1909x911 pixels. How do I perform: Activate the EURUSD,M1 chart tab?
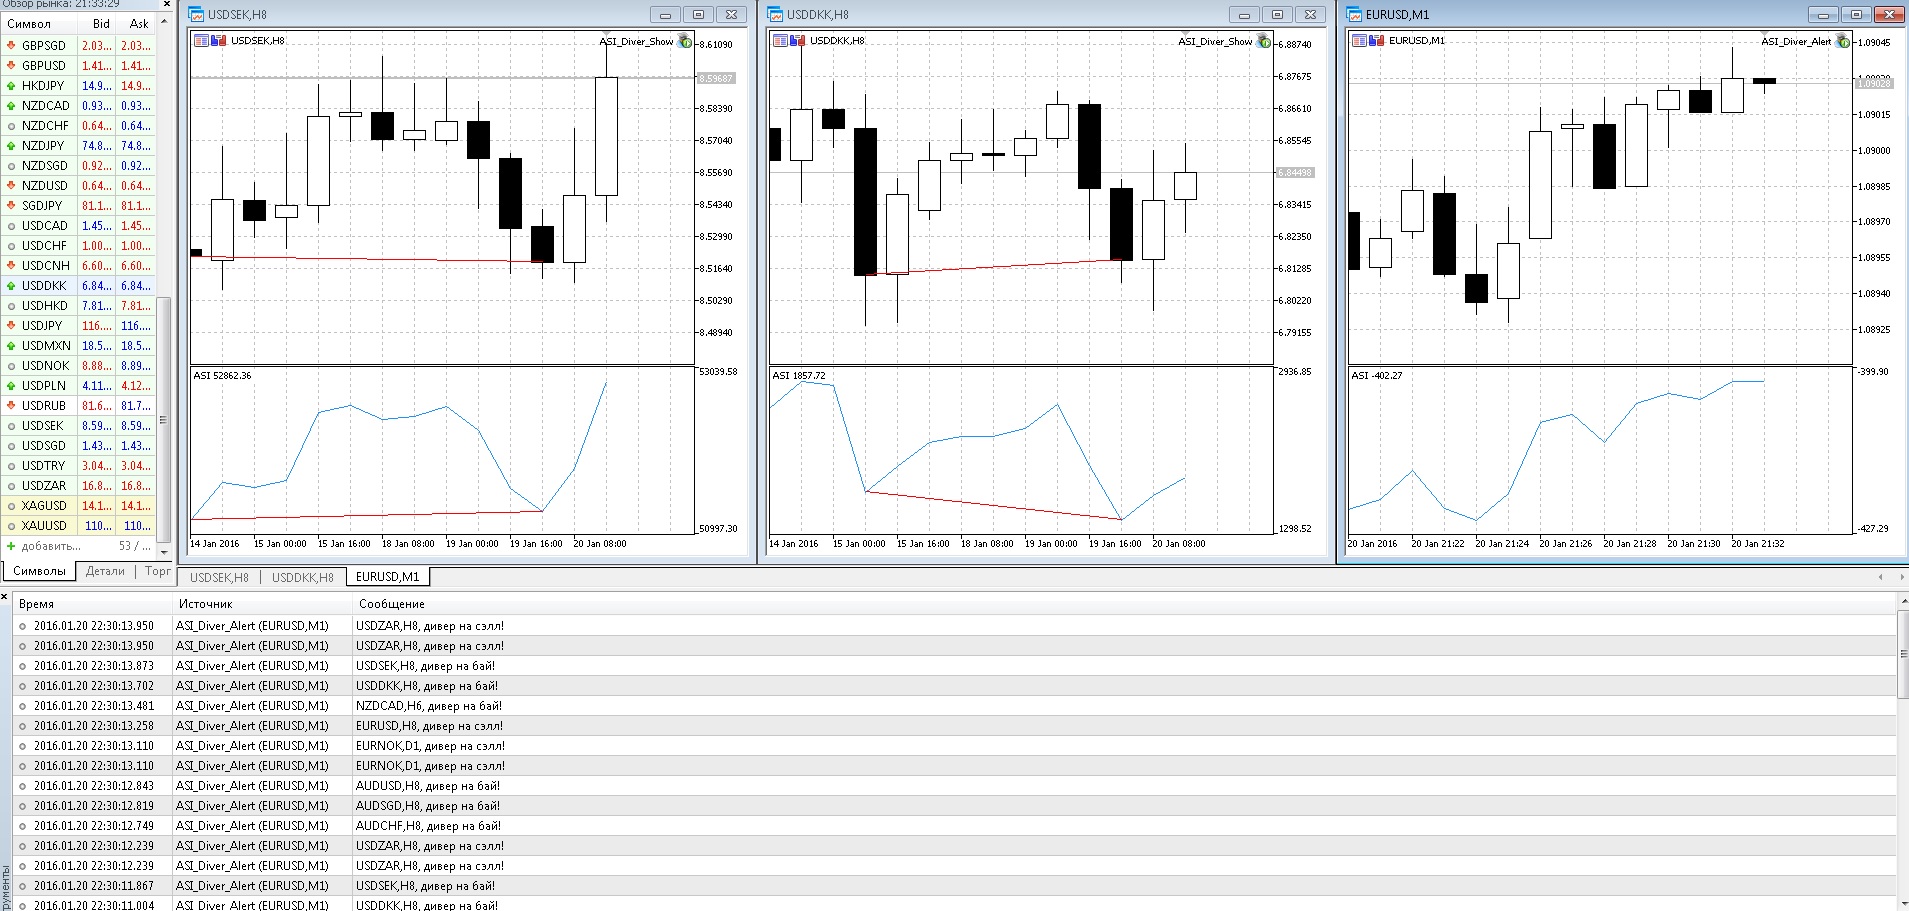[x=388, y=577]
